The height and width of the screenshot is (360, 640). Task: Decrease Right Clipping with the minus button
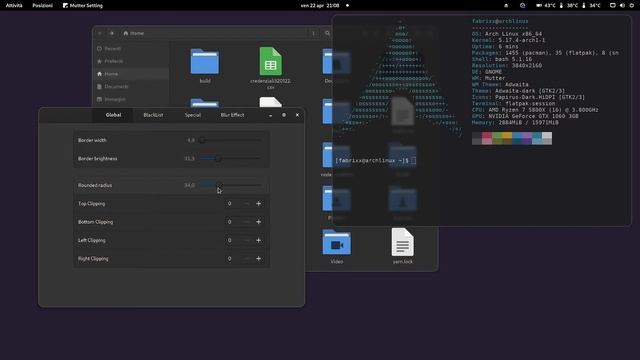click(x=246, y=258)
